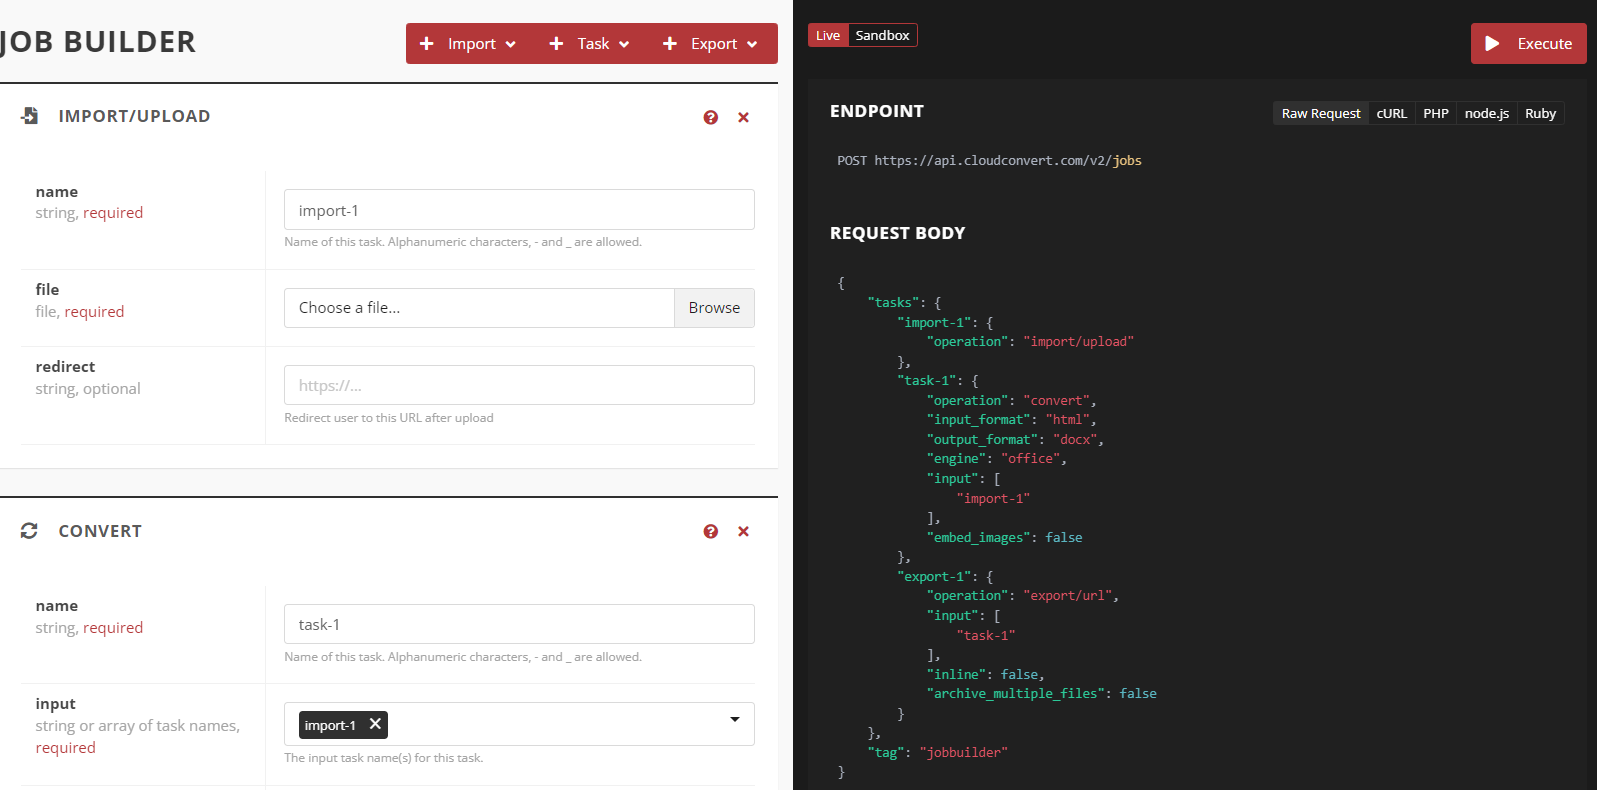Switch to Sandbox mode

(882, 35)
